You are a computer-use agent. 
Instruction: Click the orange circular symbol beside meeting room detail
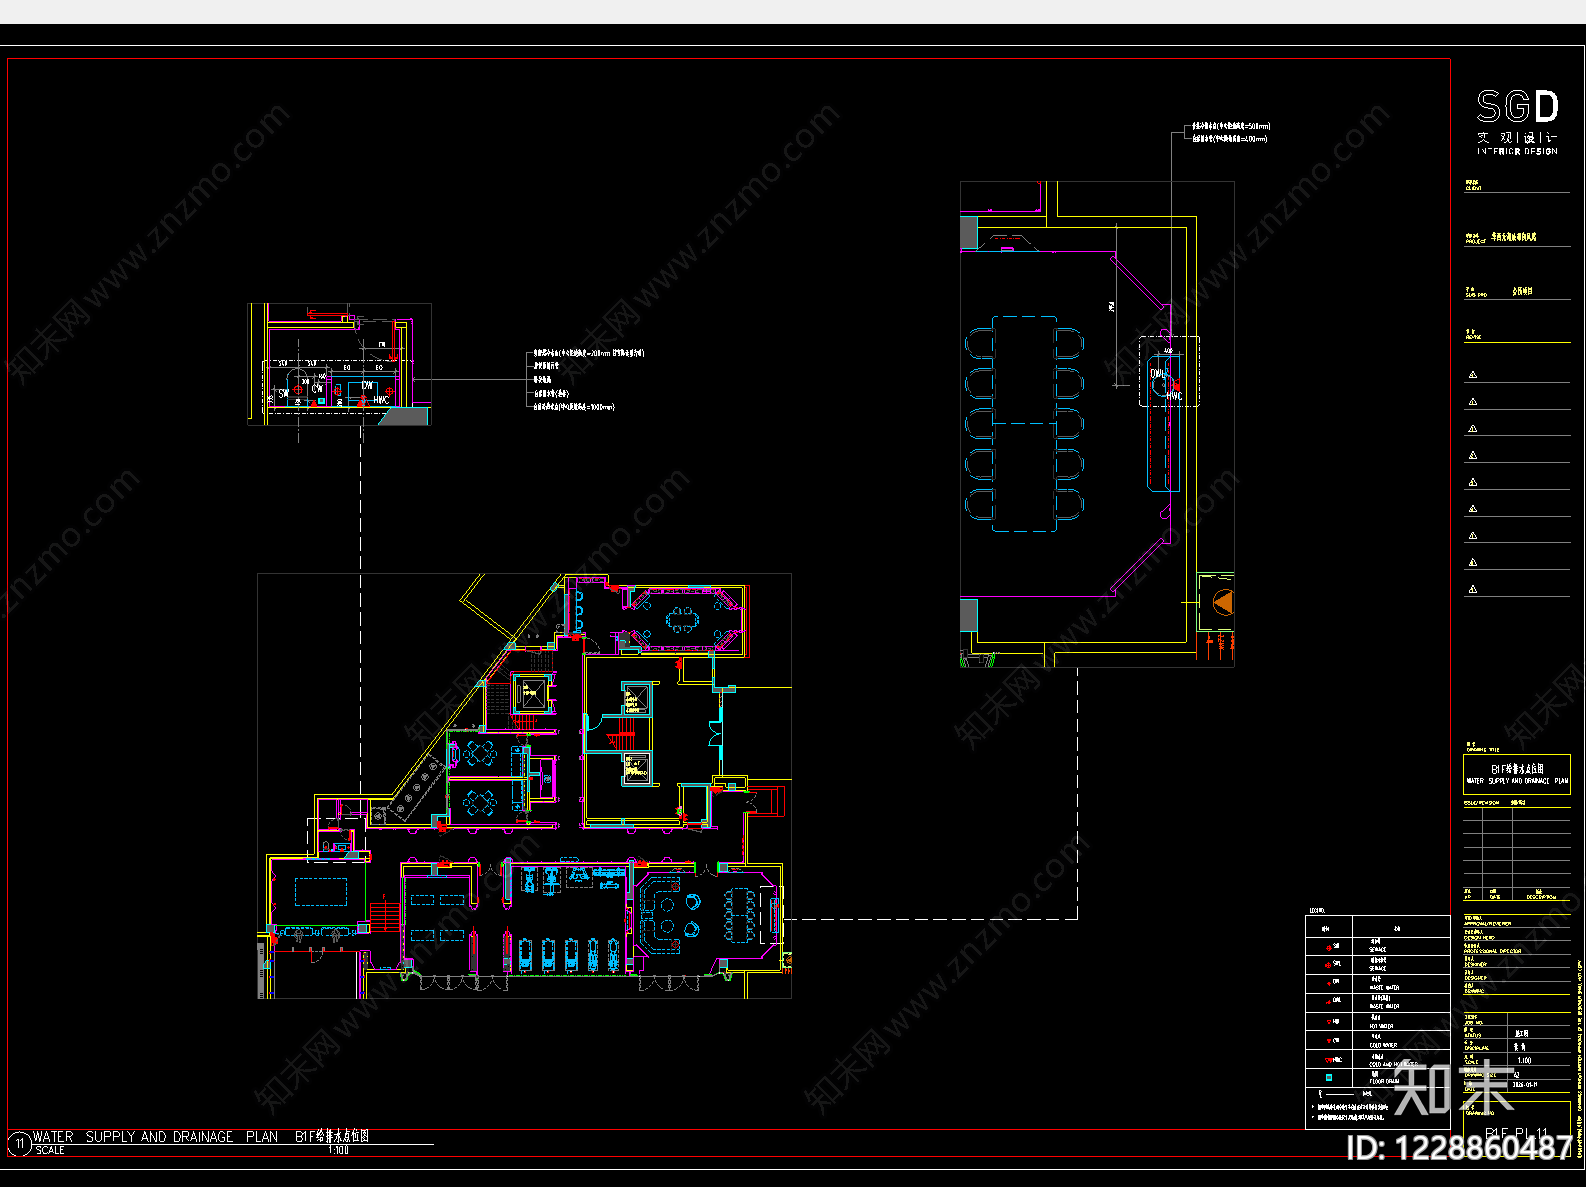coord(1223,602)
